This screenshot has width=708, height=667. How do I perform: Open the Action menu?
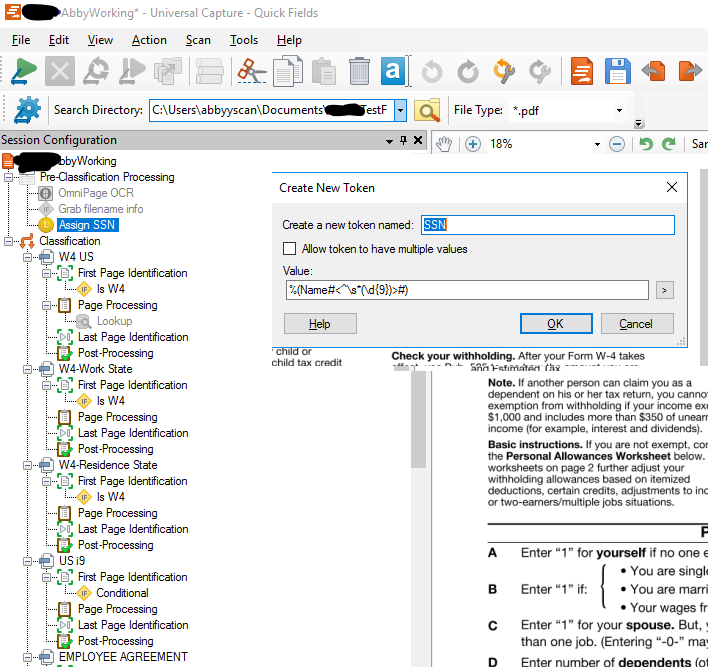coord(149,40)
